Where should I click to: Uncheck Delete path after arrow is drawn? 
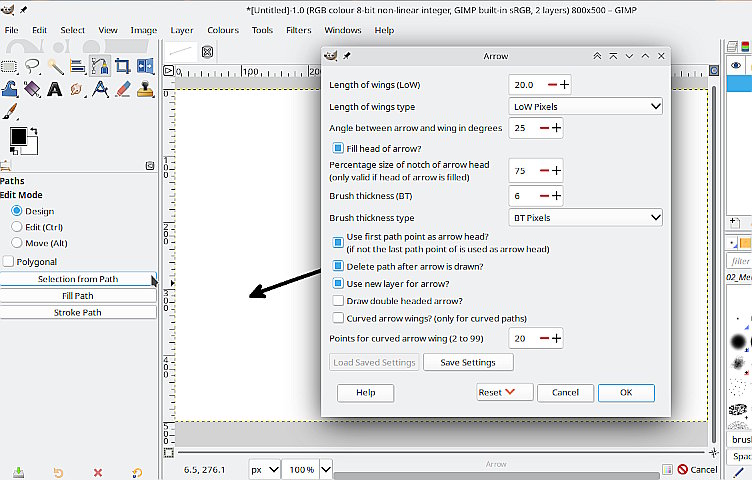click(338, 266)
